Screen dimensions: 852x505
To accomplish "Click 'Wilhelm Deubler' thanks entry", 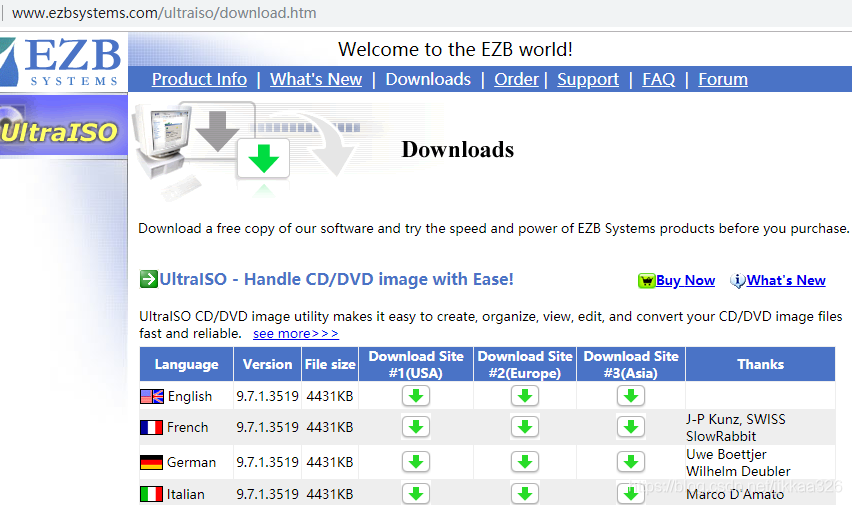I will [x=738, y=471].
